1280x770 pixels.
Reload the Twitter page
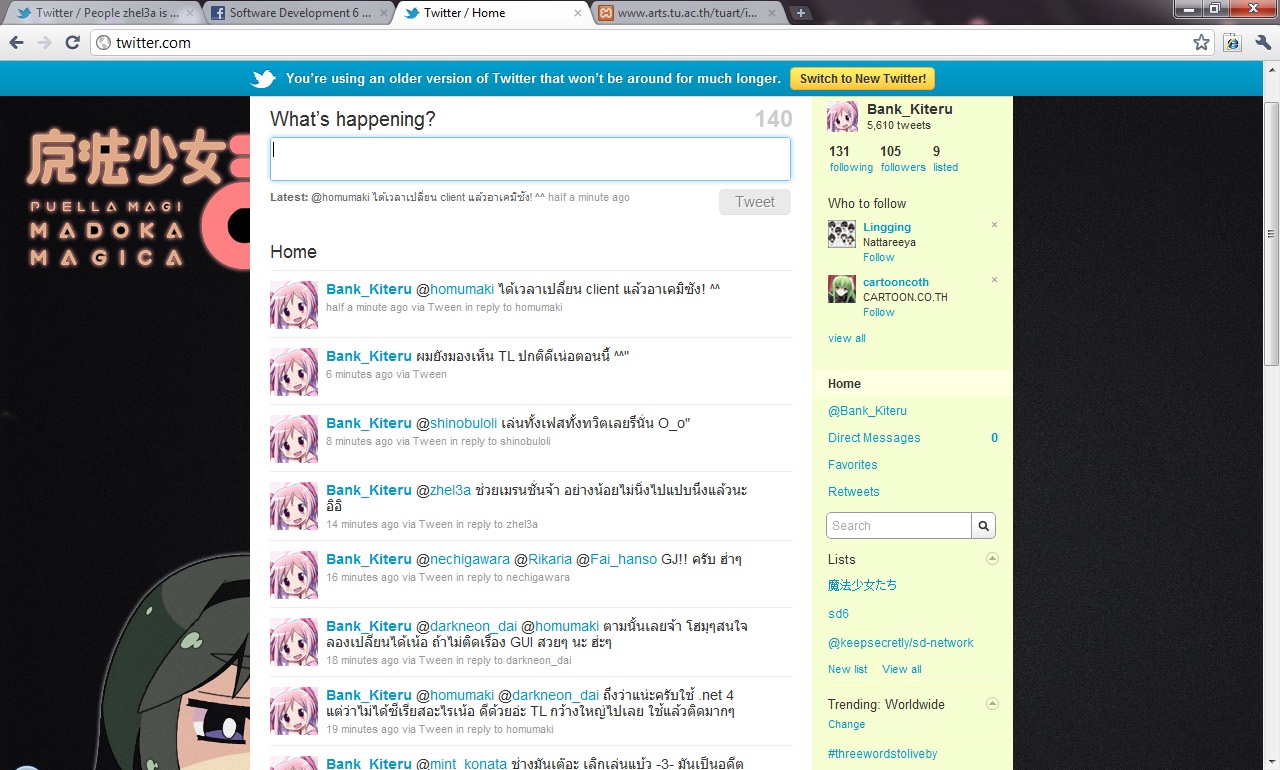point(72,43)
